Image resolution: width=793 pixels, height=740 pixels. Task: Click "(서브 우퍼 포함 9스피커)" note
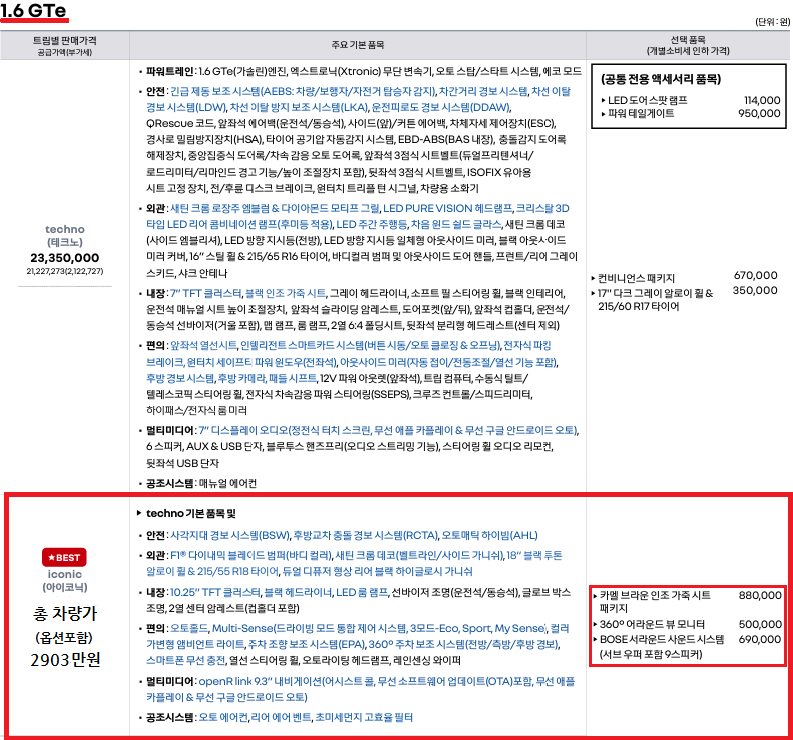point(651,655)
